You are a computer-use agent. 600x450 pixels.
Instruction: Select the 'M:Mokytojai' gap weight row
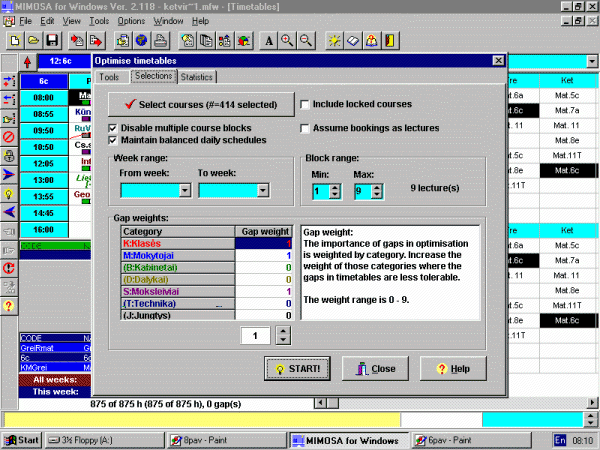(x=176, y=255)
